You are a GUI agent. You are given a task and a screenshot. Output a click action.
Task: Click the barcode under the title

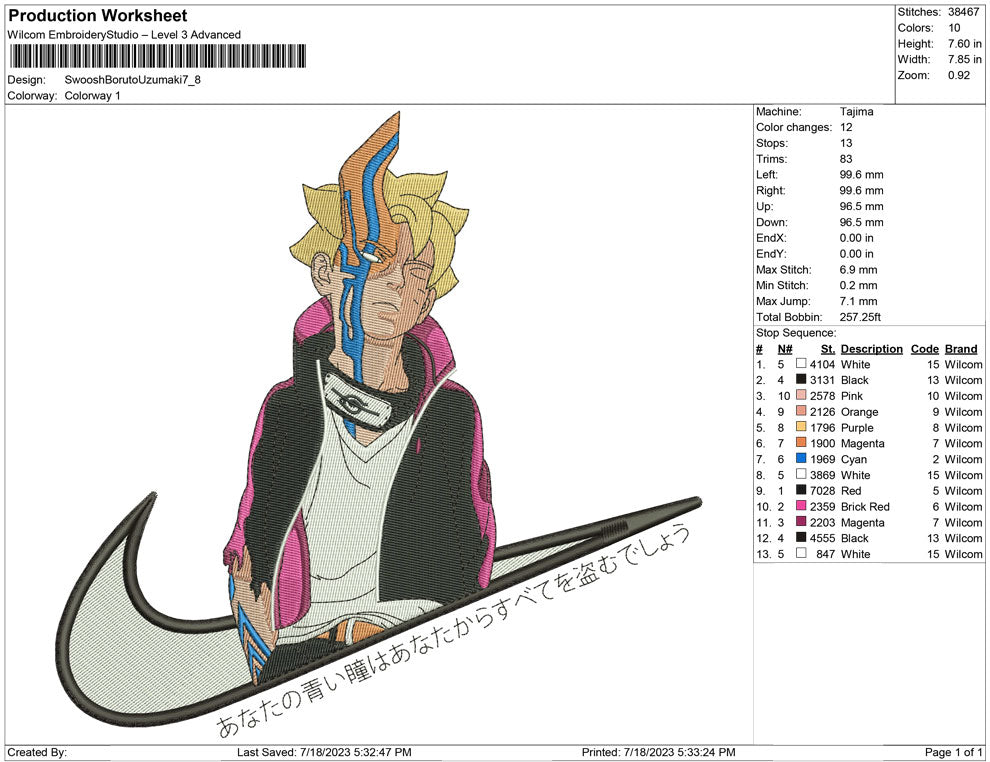pos(157,56)
